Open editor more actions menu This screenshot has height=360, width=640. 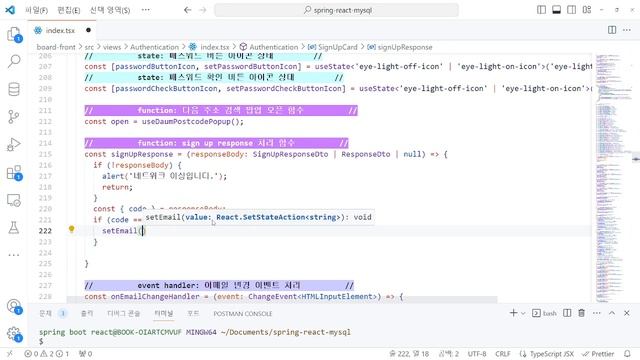(x=627, y=30)
